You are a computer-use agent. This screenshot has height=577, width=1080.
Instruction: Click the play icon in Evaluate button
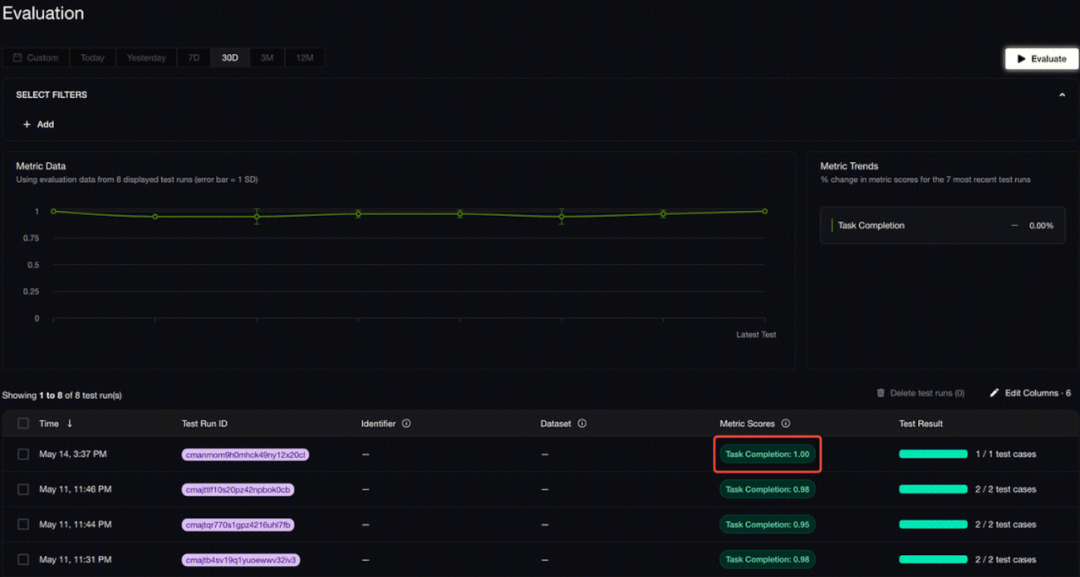click(1021, 59)
